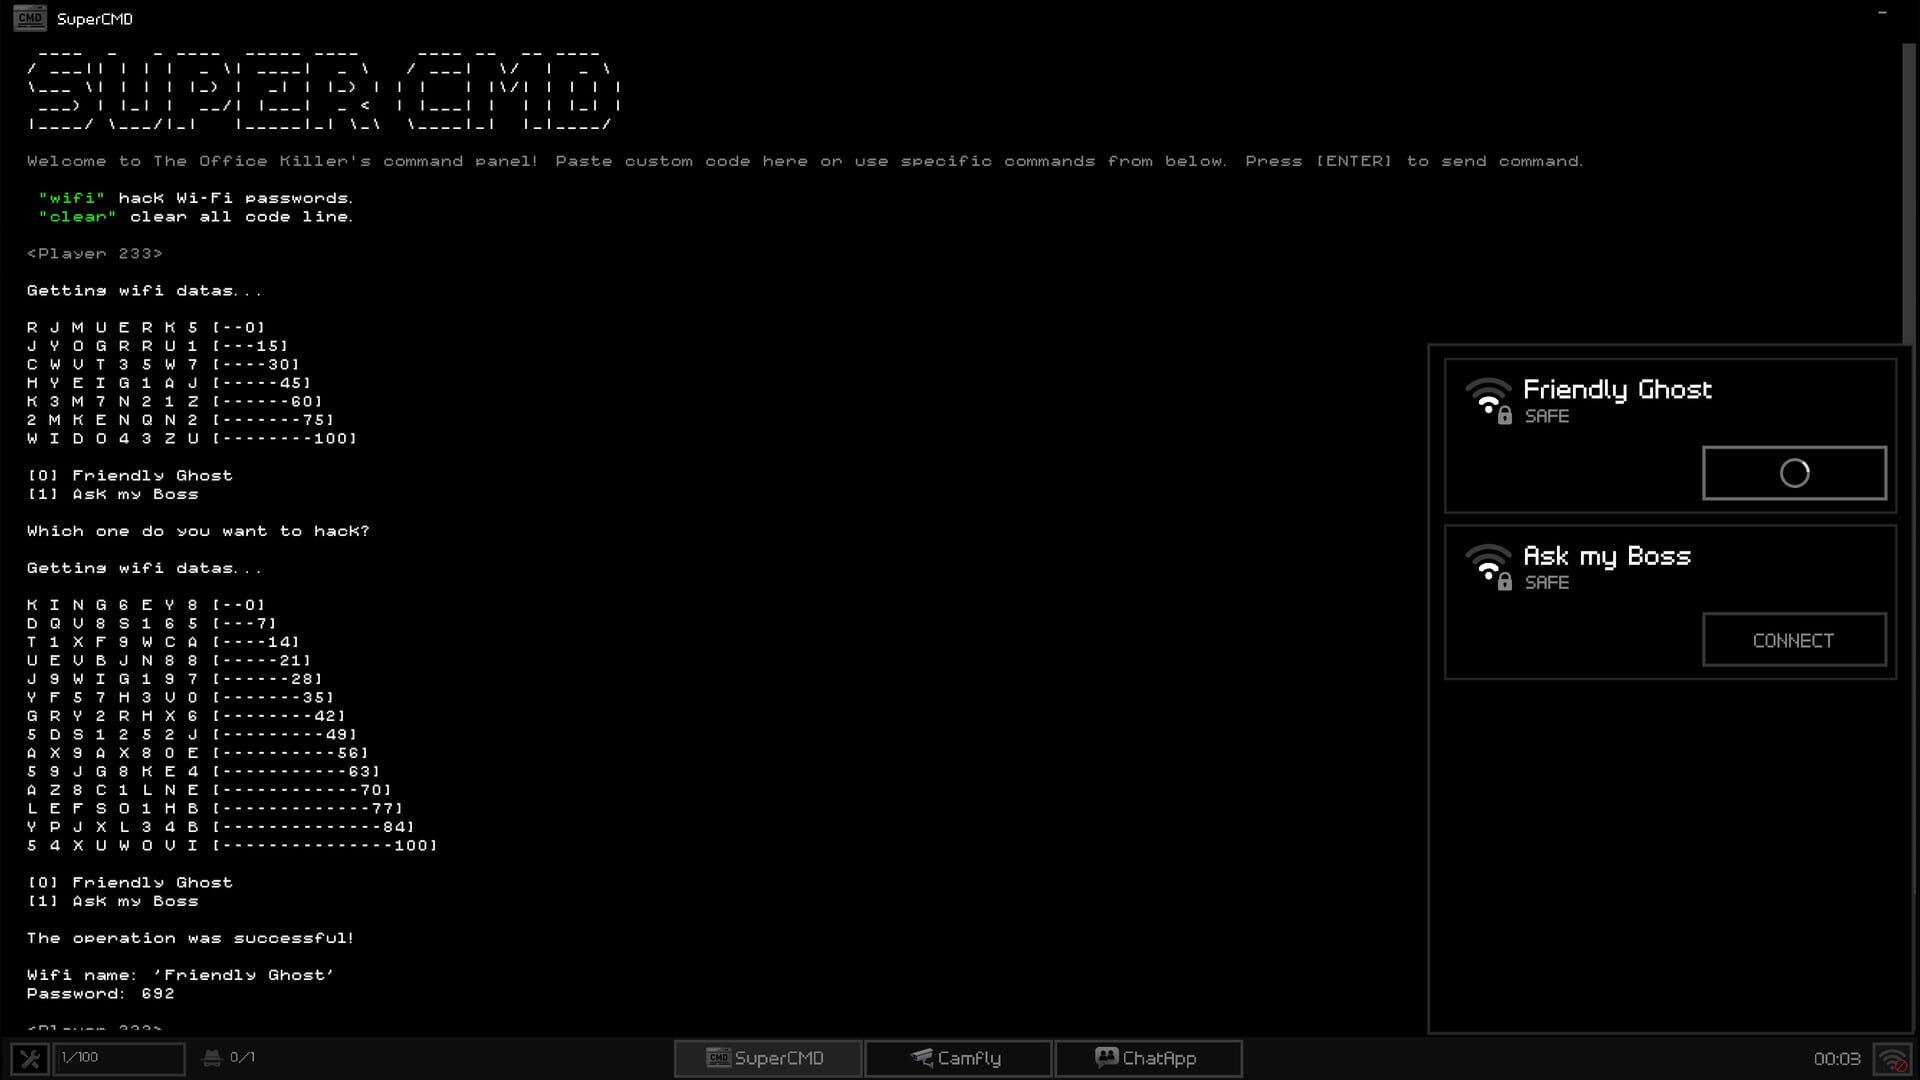Click the SuperCMD logo icon in the title bar
The width and height of the screenshot is (1920, 1080).
click(x=30, y=18)
